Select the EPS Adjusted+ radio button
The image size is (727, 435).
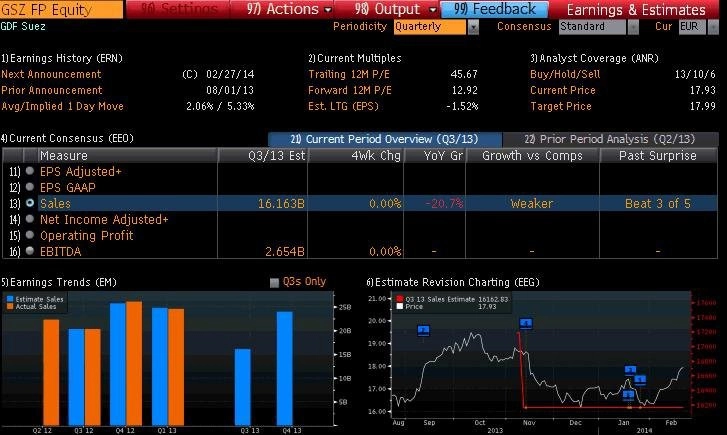pyautogui.click(x=30, y=171)
